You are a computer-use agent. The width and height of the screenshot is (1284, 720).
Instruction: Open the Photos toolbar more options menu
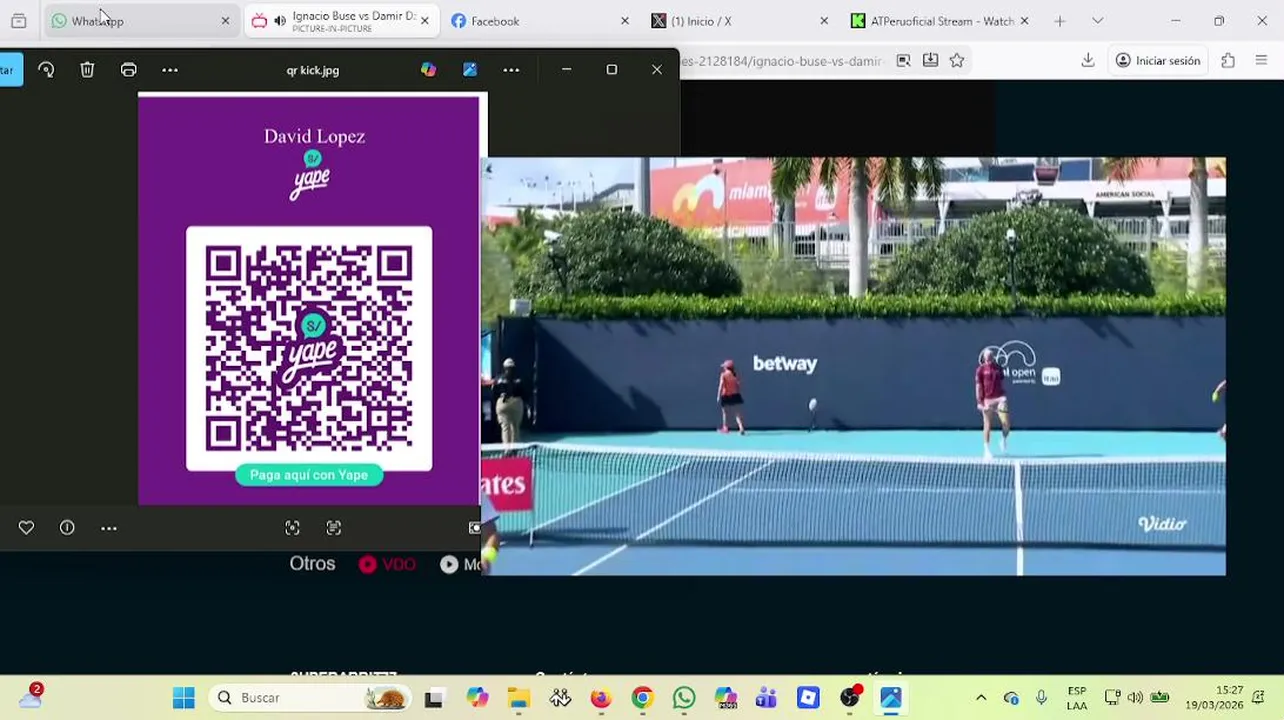pos(170,70)
